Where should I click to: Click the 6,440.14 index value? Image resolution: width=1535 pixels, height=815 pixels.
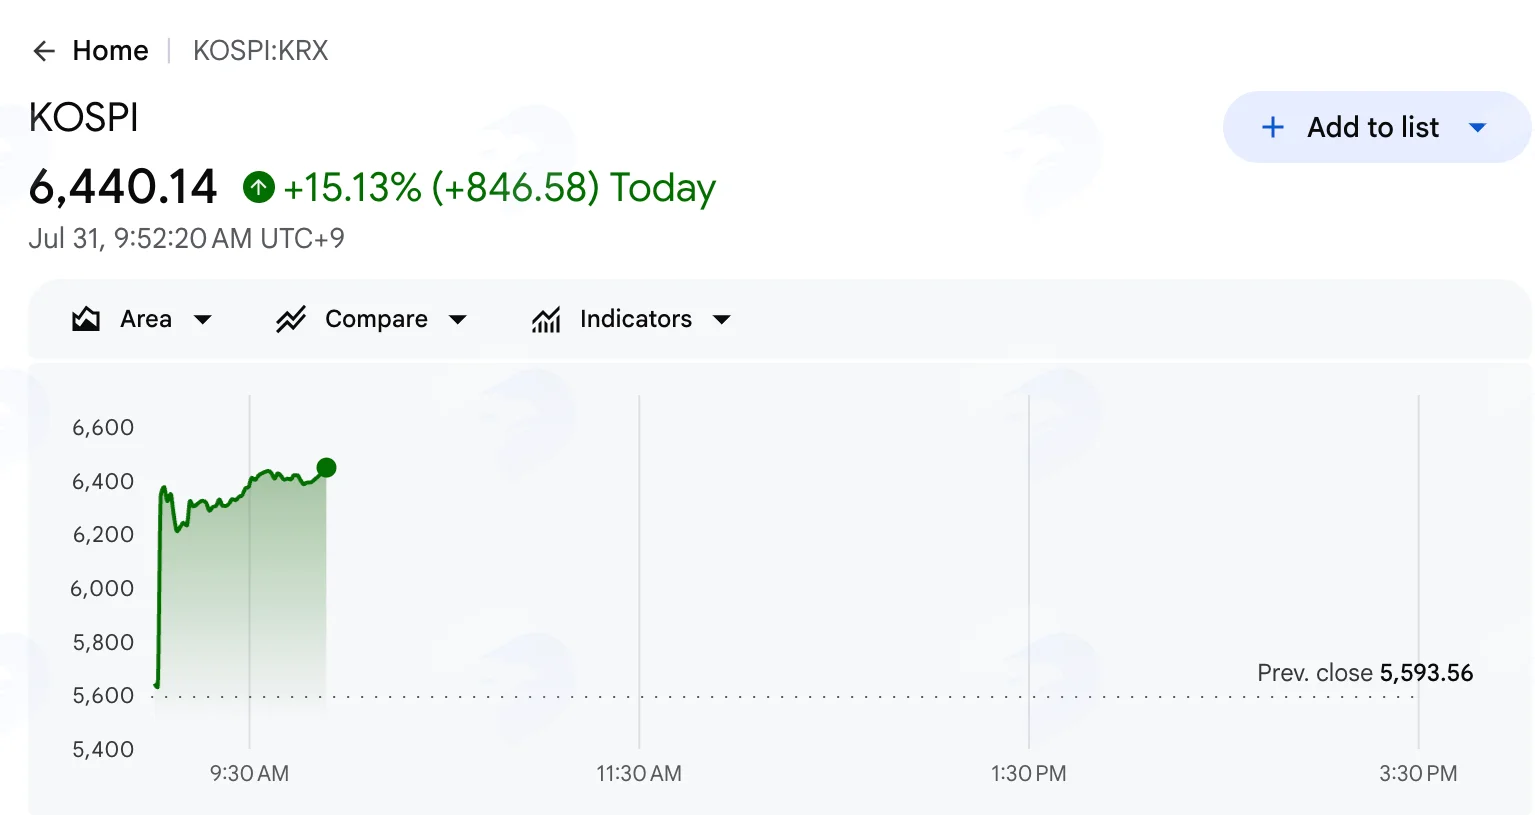click(x=123, y=187)
